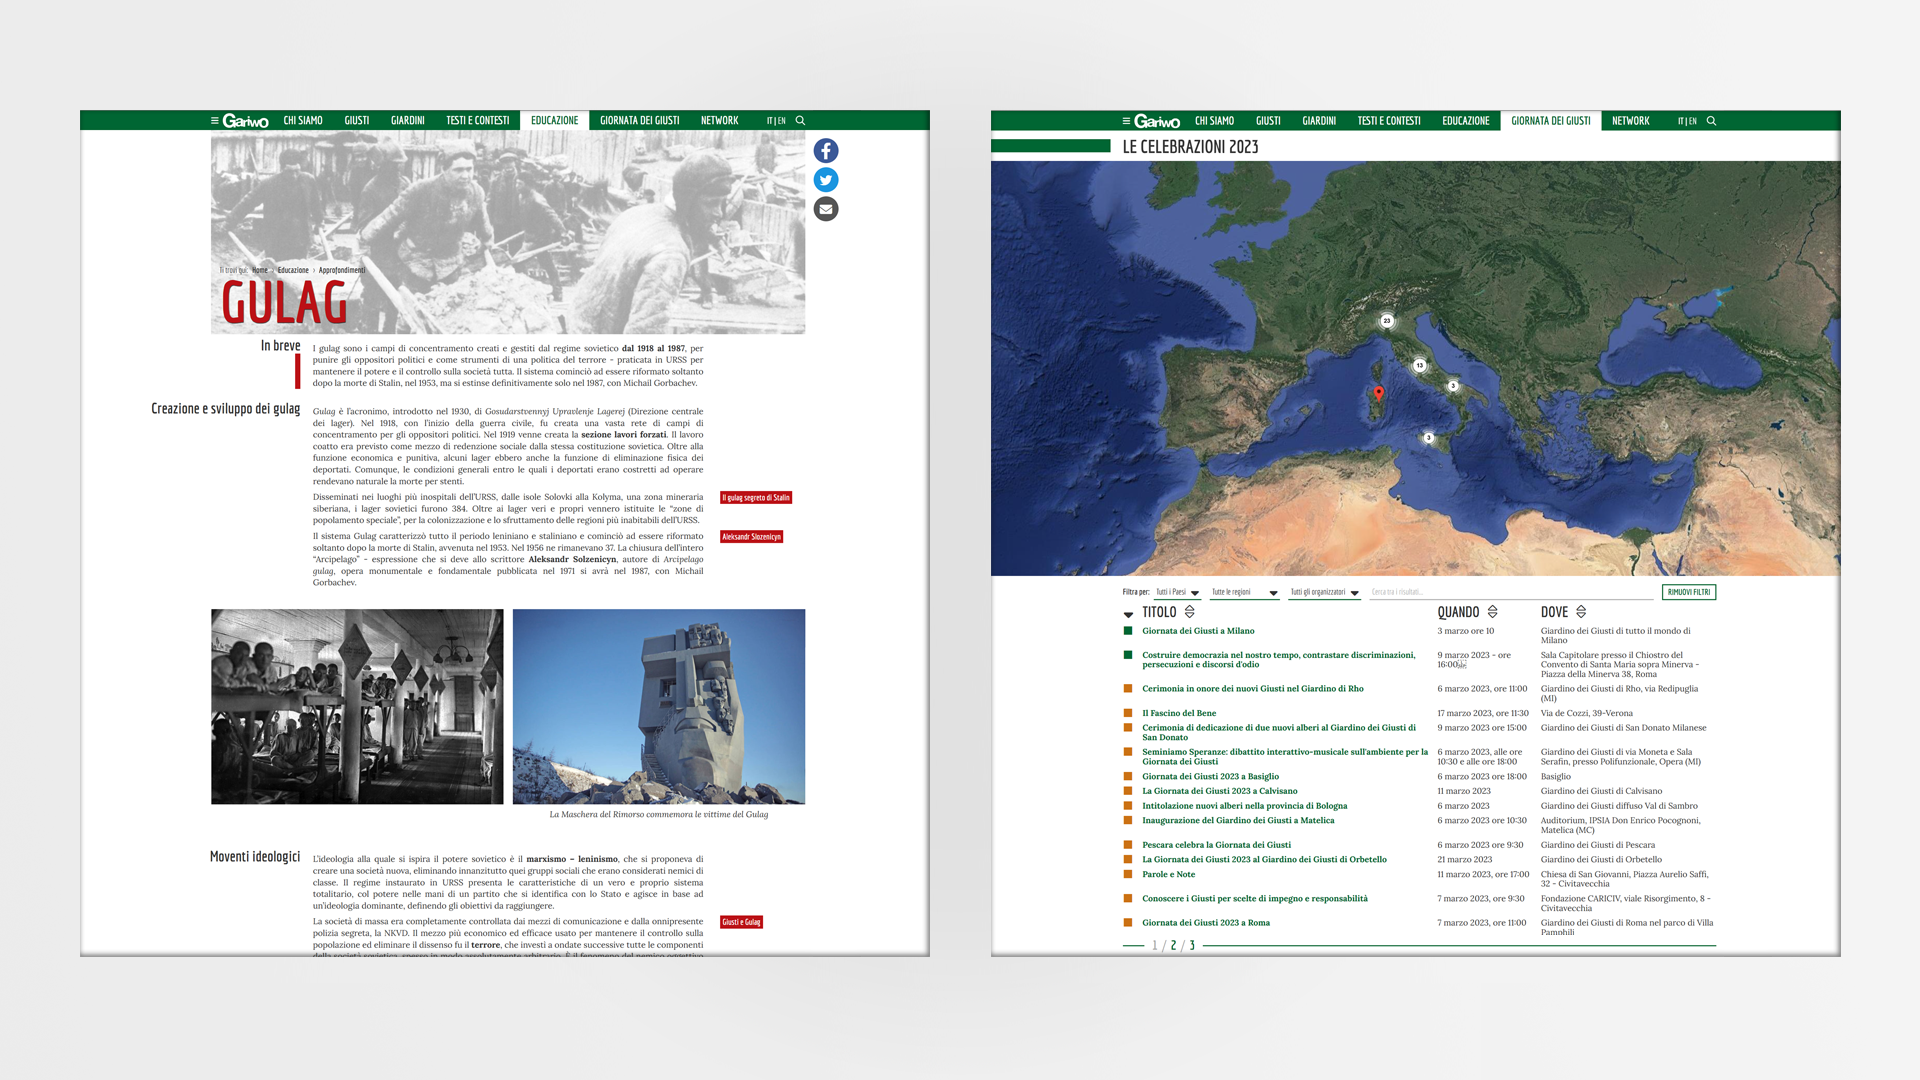Open the hamburger menu beside the left Gariwo logo
Viewport: 1920px width, 1080px height.
pyautogui.click(x=214, y=121)
